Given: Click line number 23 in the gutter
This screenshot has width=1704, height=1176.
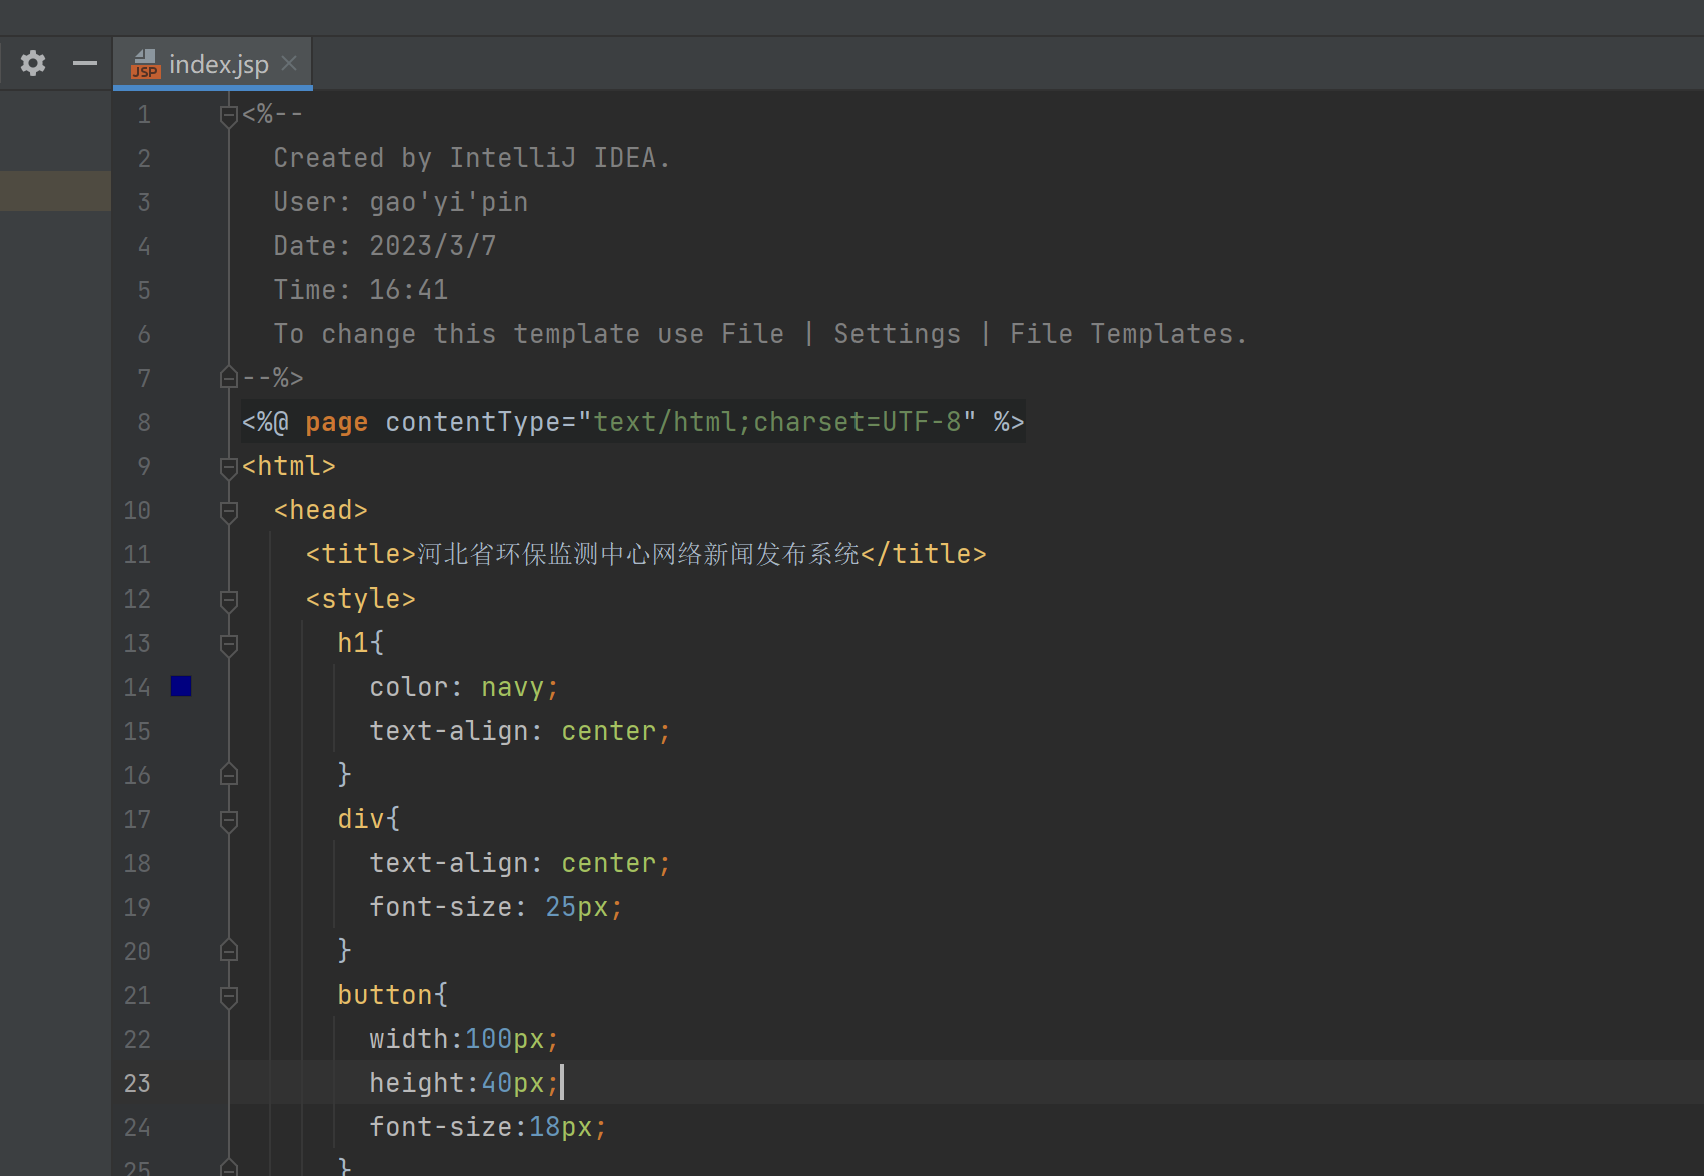Looking at the screenshot, I should (137, 1083).
